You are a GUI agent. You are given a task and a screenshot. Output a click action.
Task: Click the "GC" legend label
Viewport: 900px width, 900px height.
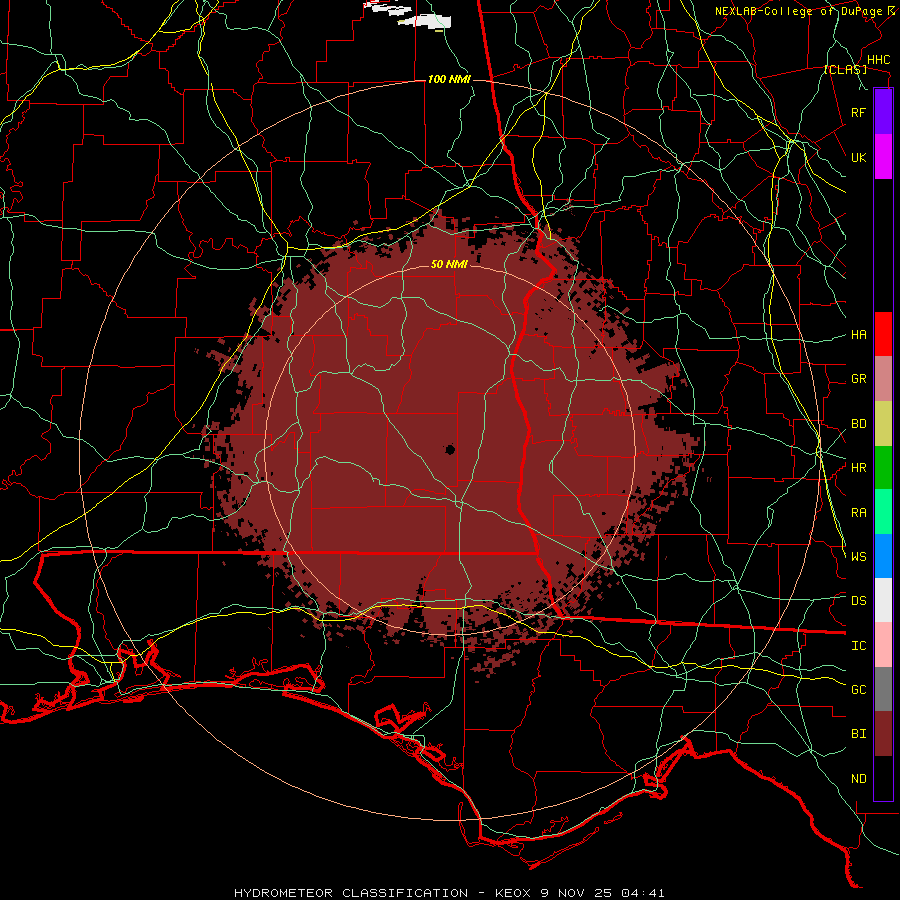pyautogui.click(x=858, y=690)
